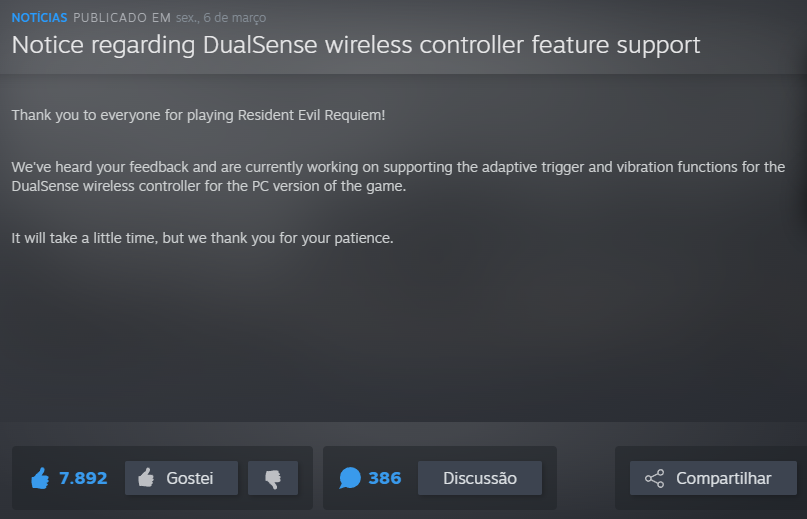The height and width of the screenshot is (519, 807).
Task: Click the 7.892 likes count
Action: [x=83, y=479]
